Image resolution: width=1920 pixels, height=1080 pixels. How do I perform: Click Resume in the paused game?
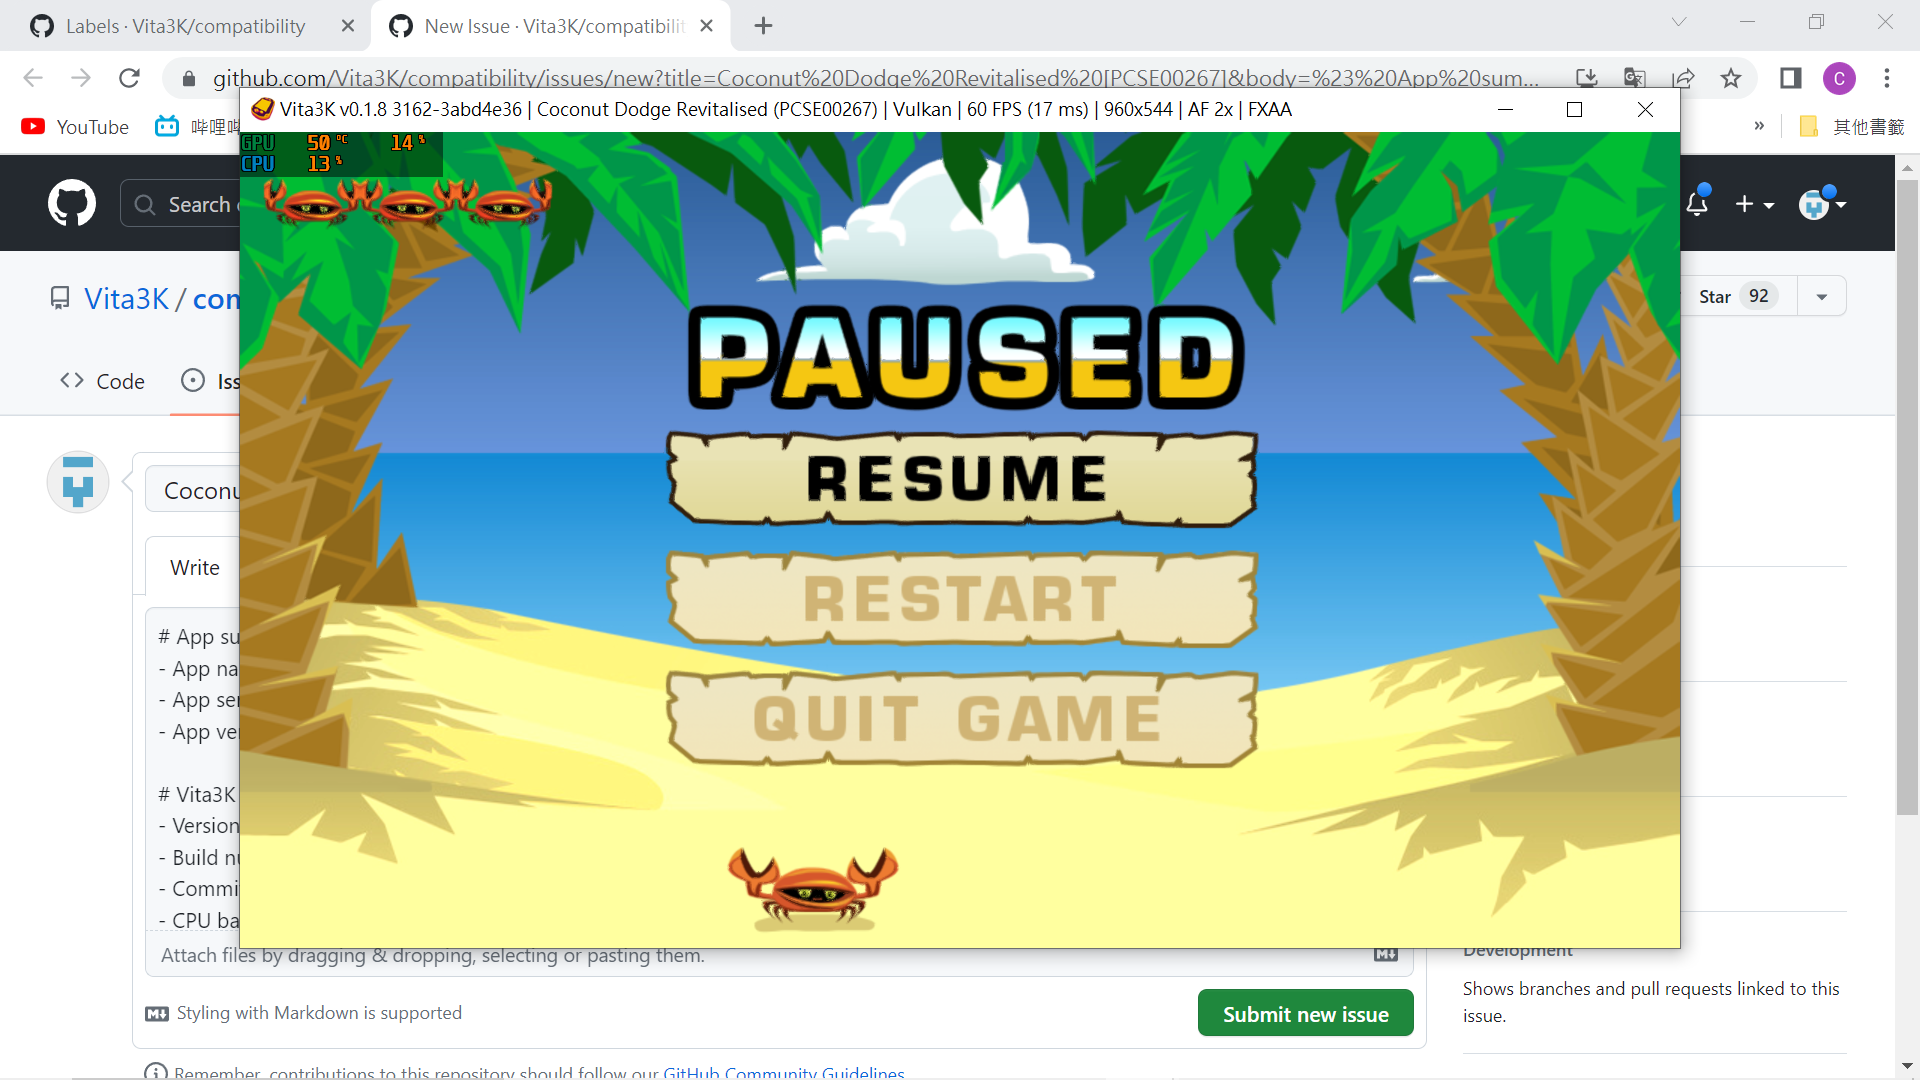(960, 478)
